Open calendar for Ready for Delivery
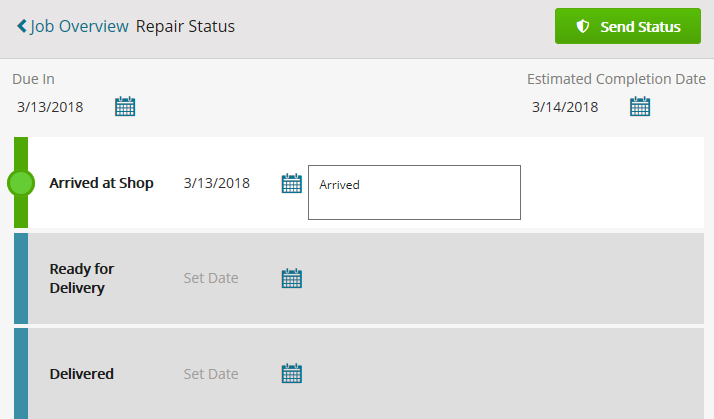Screen dimensions: 714x419 (291, 278)
